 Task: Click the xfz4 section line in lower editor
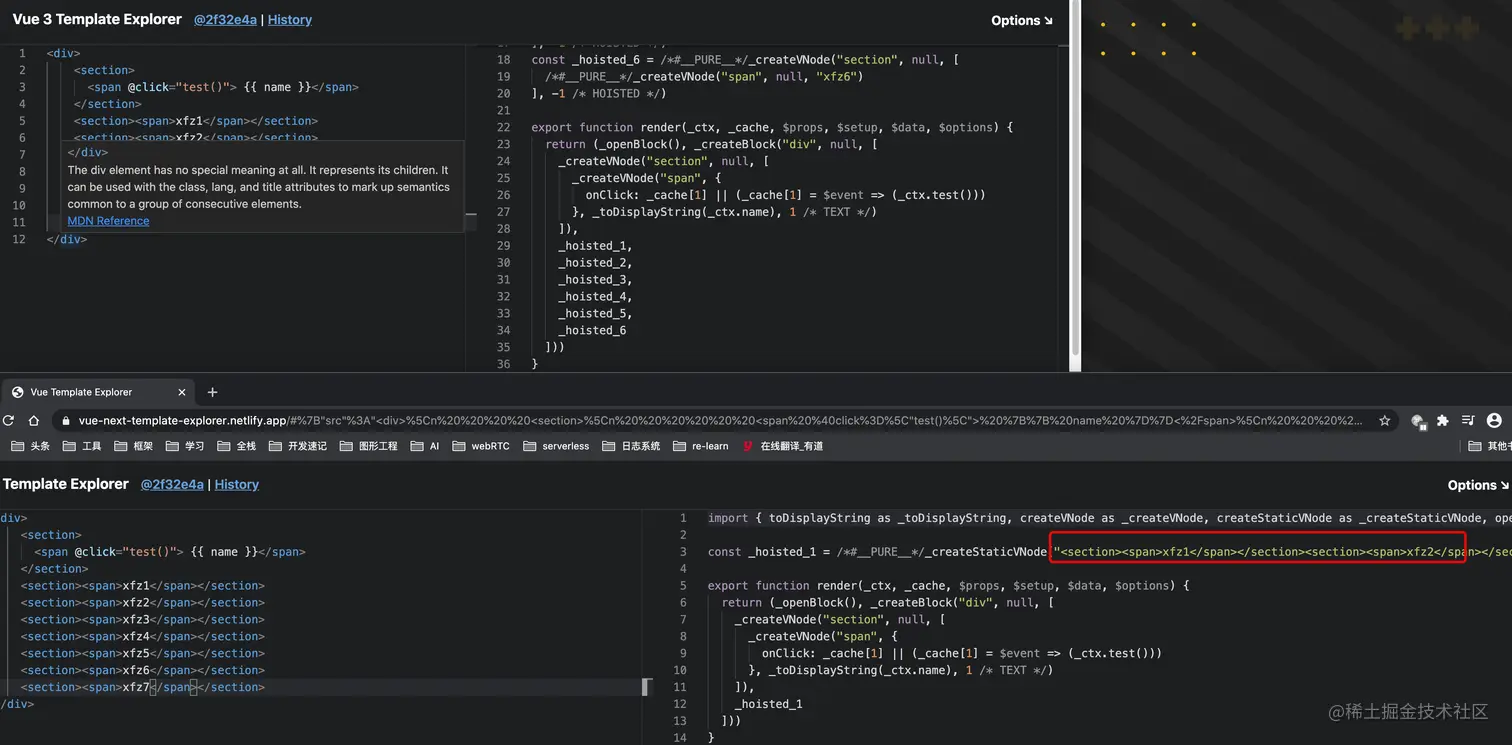coord(143,636)
